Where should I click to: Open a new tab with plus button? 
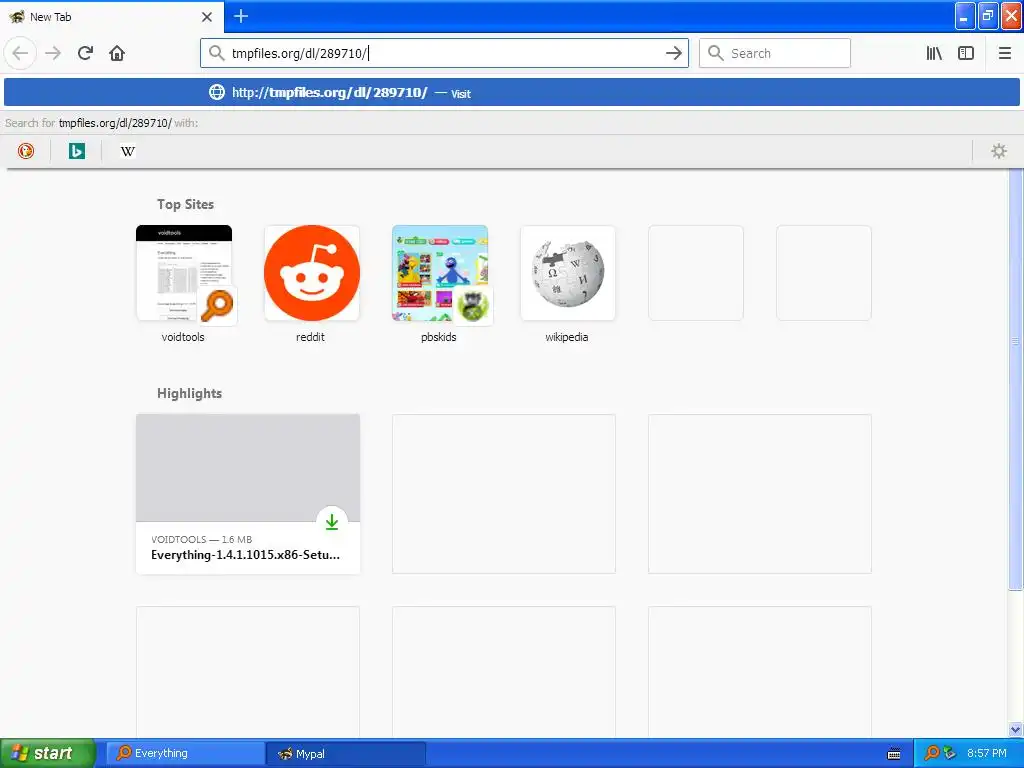click(x=240, y=16)
